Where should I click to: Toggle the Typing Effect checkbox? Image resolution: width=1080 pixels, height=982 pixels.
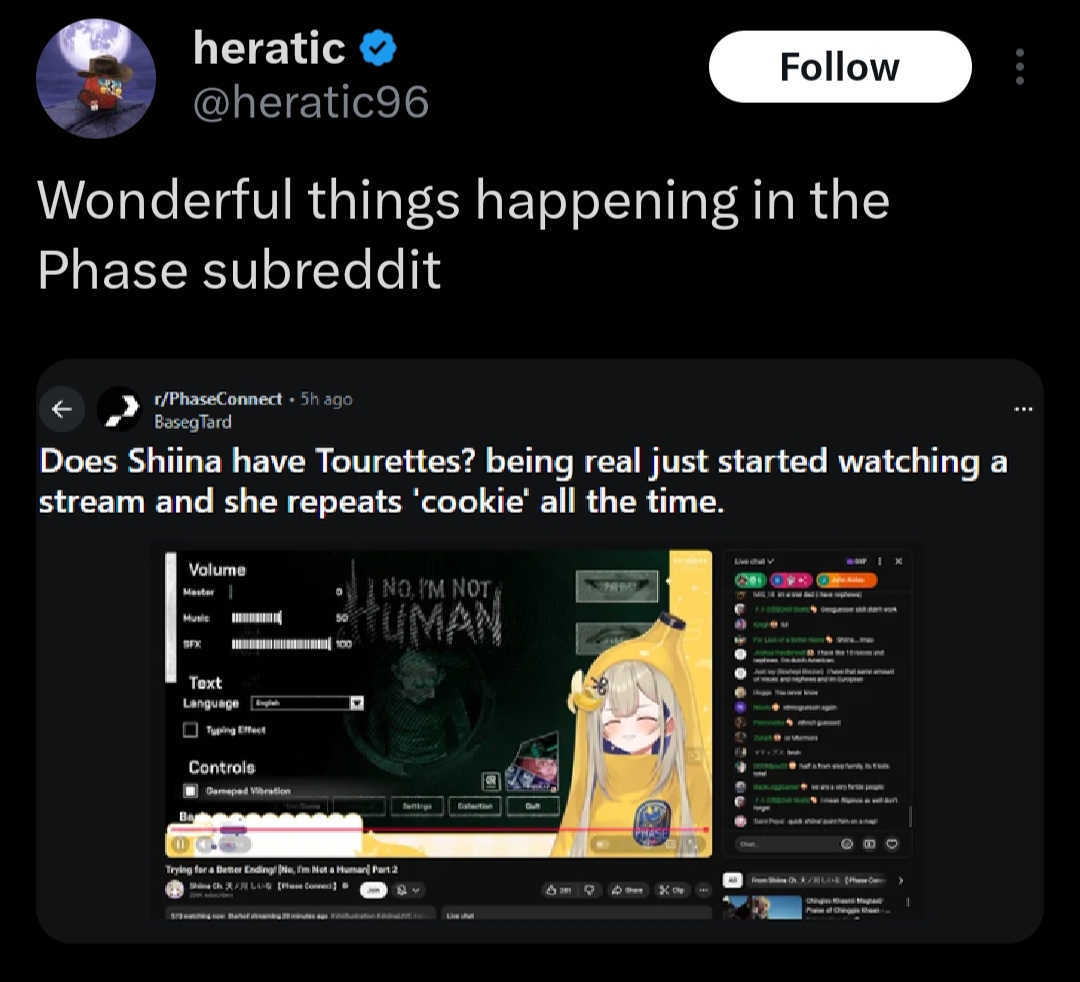191,729
